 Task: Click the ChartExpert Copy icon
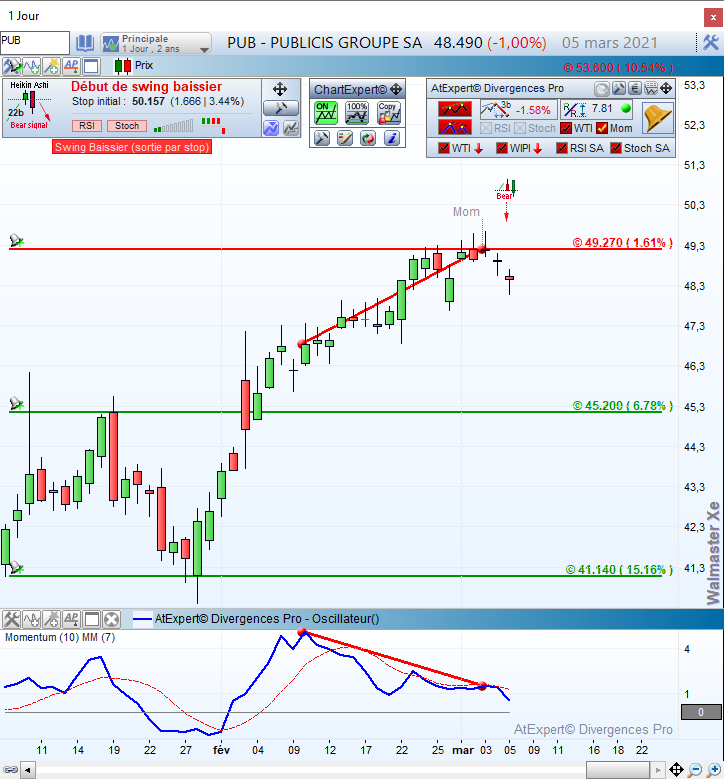tap(389, 113)
